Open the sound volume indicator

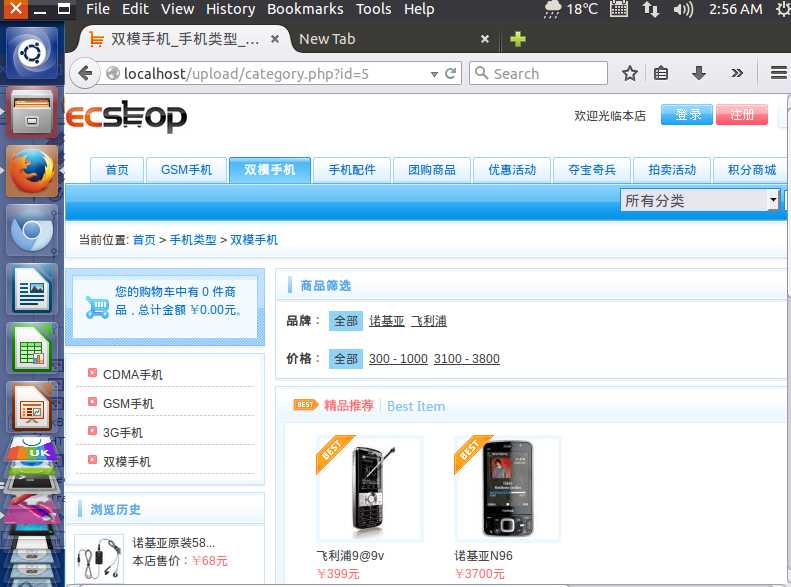pos(683,9)
